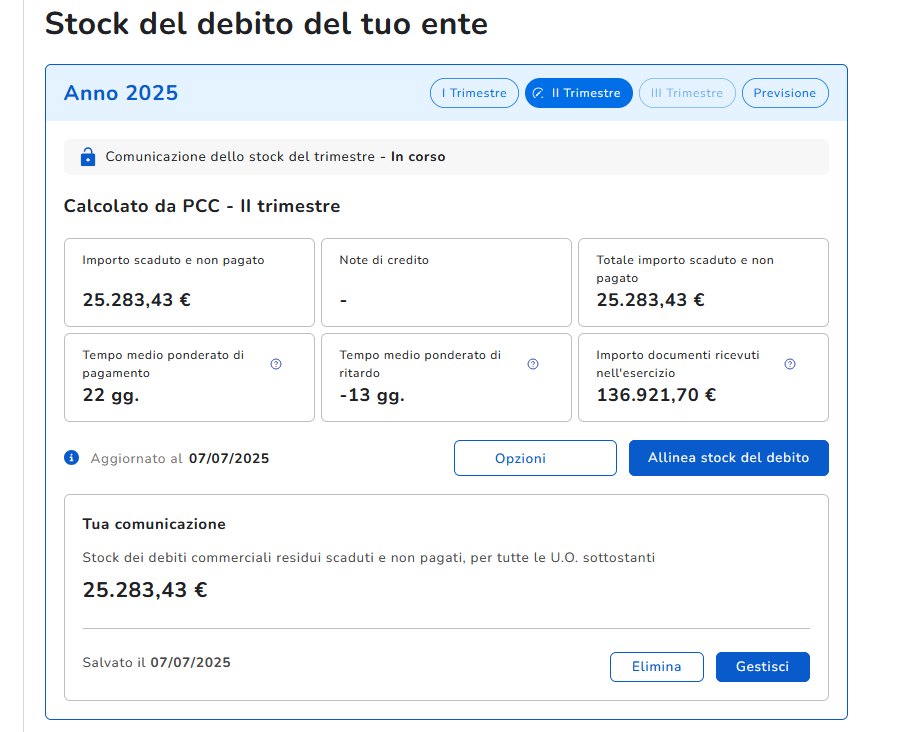Click the 136.921,70 € documents amount
The image size is (903, 732).
tap(656, 394)
